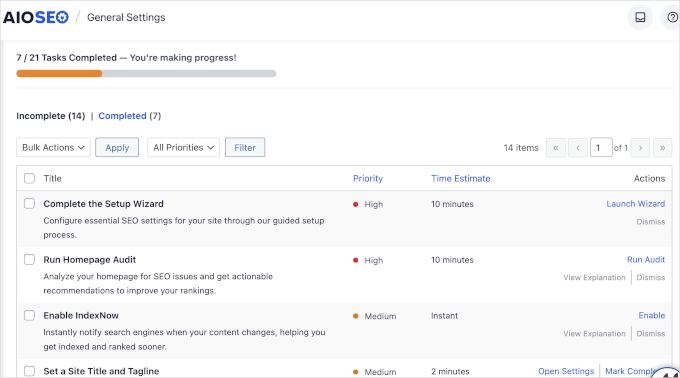Dismiss the Complete the Setup Wizard task
The image size is (680, 378).
(651, 222)
